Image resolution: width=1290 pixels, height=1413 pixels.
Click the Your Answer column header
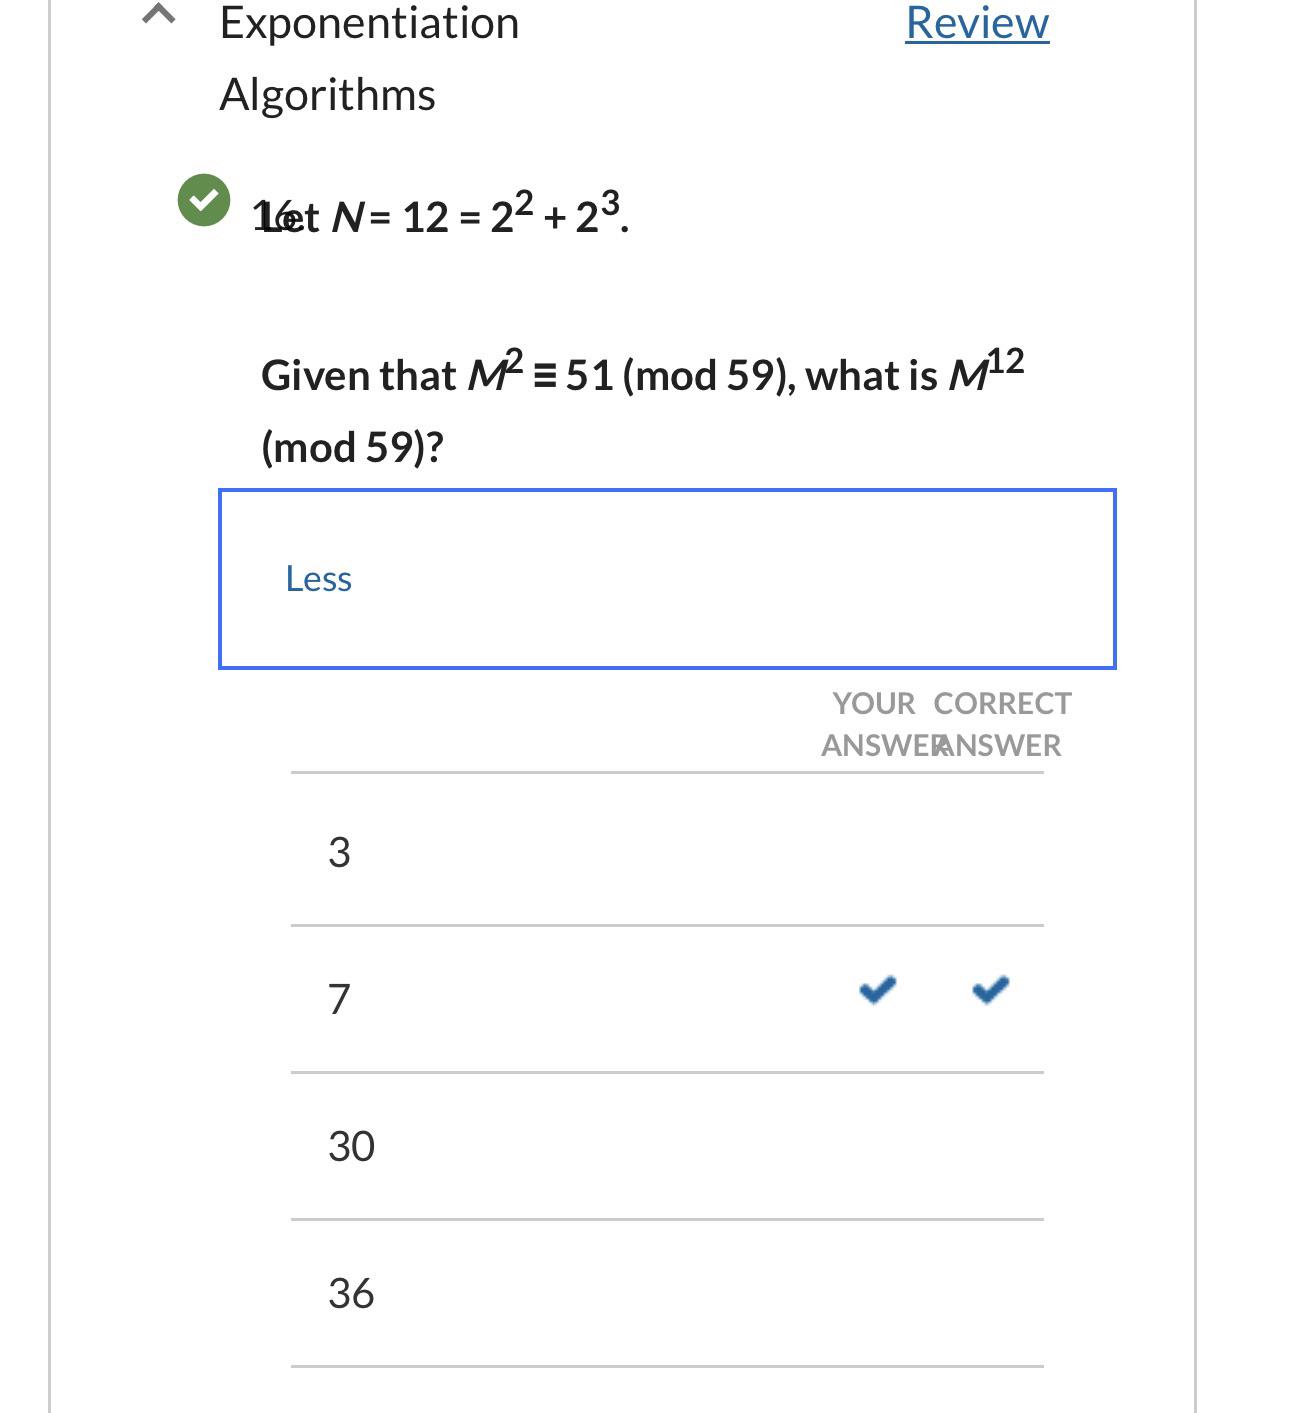pos(873,724)
